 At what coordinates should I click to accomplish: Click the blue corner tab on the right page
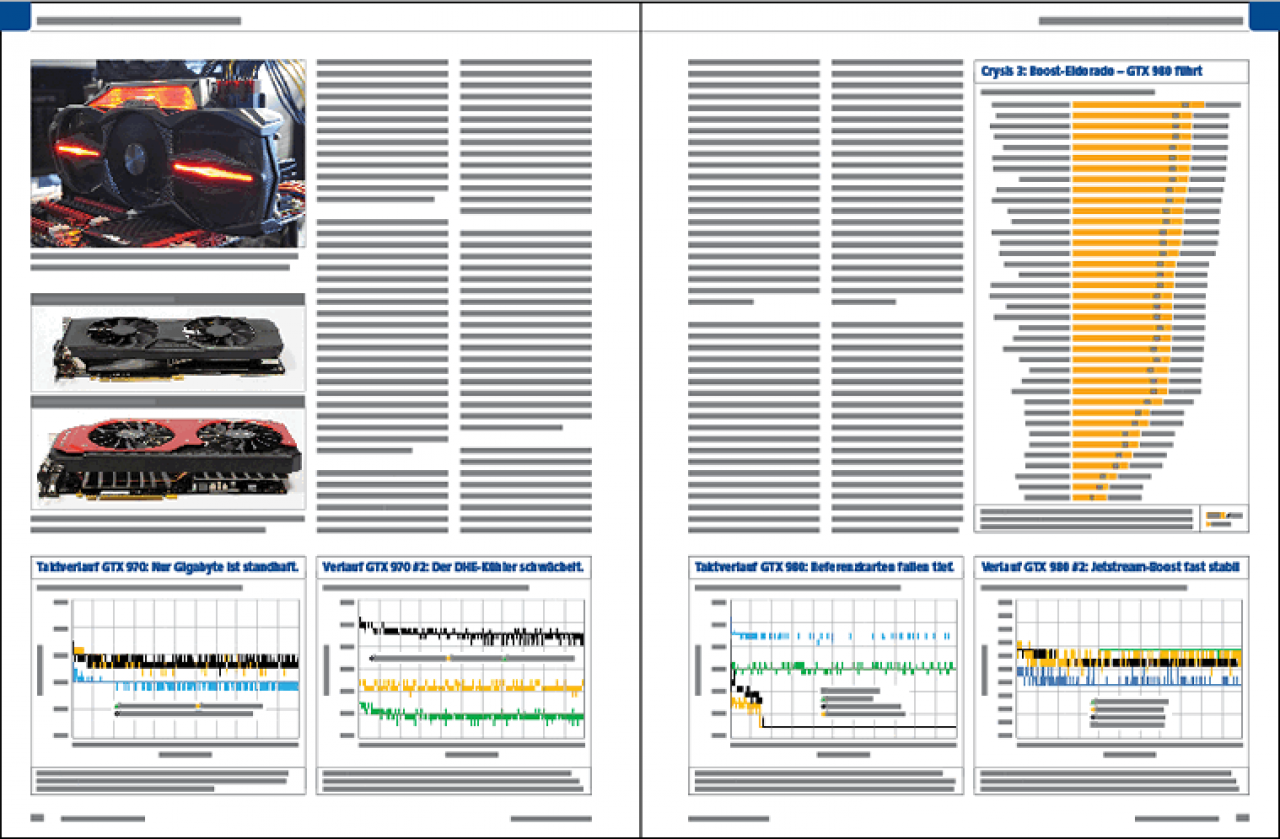[1263, 14]
